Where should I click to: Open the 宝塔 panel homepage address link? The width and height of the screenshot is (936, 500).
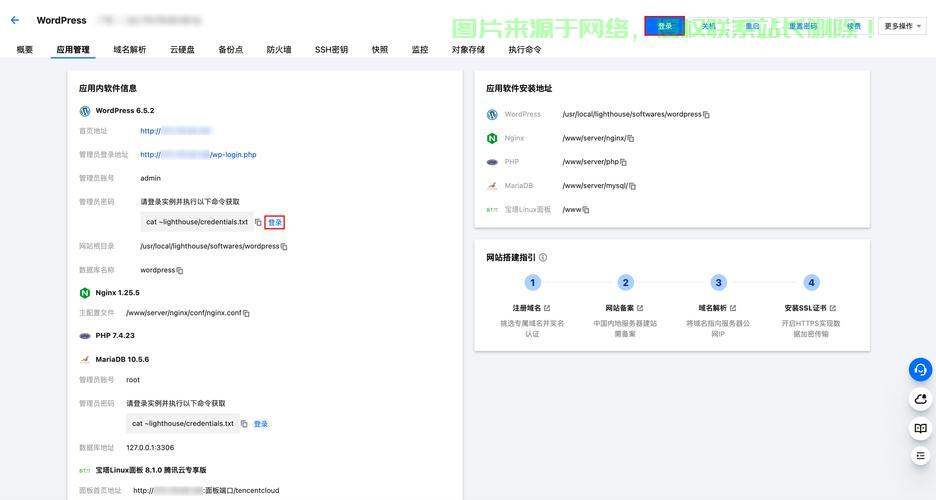click(206, 490)
